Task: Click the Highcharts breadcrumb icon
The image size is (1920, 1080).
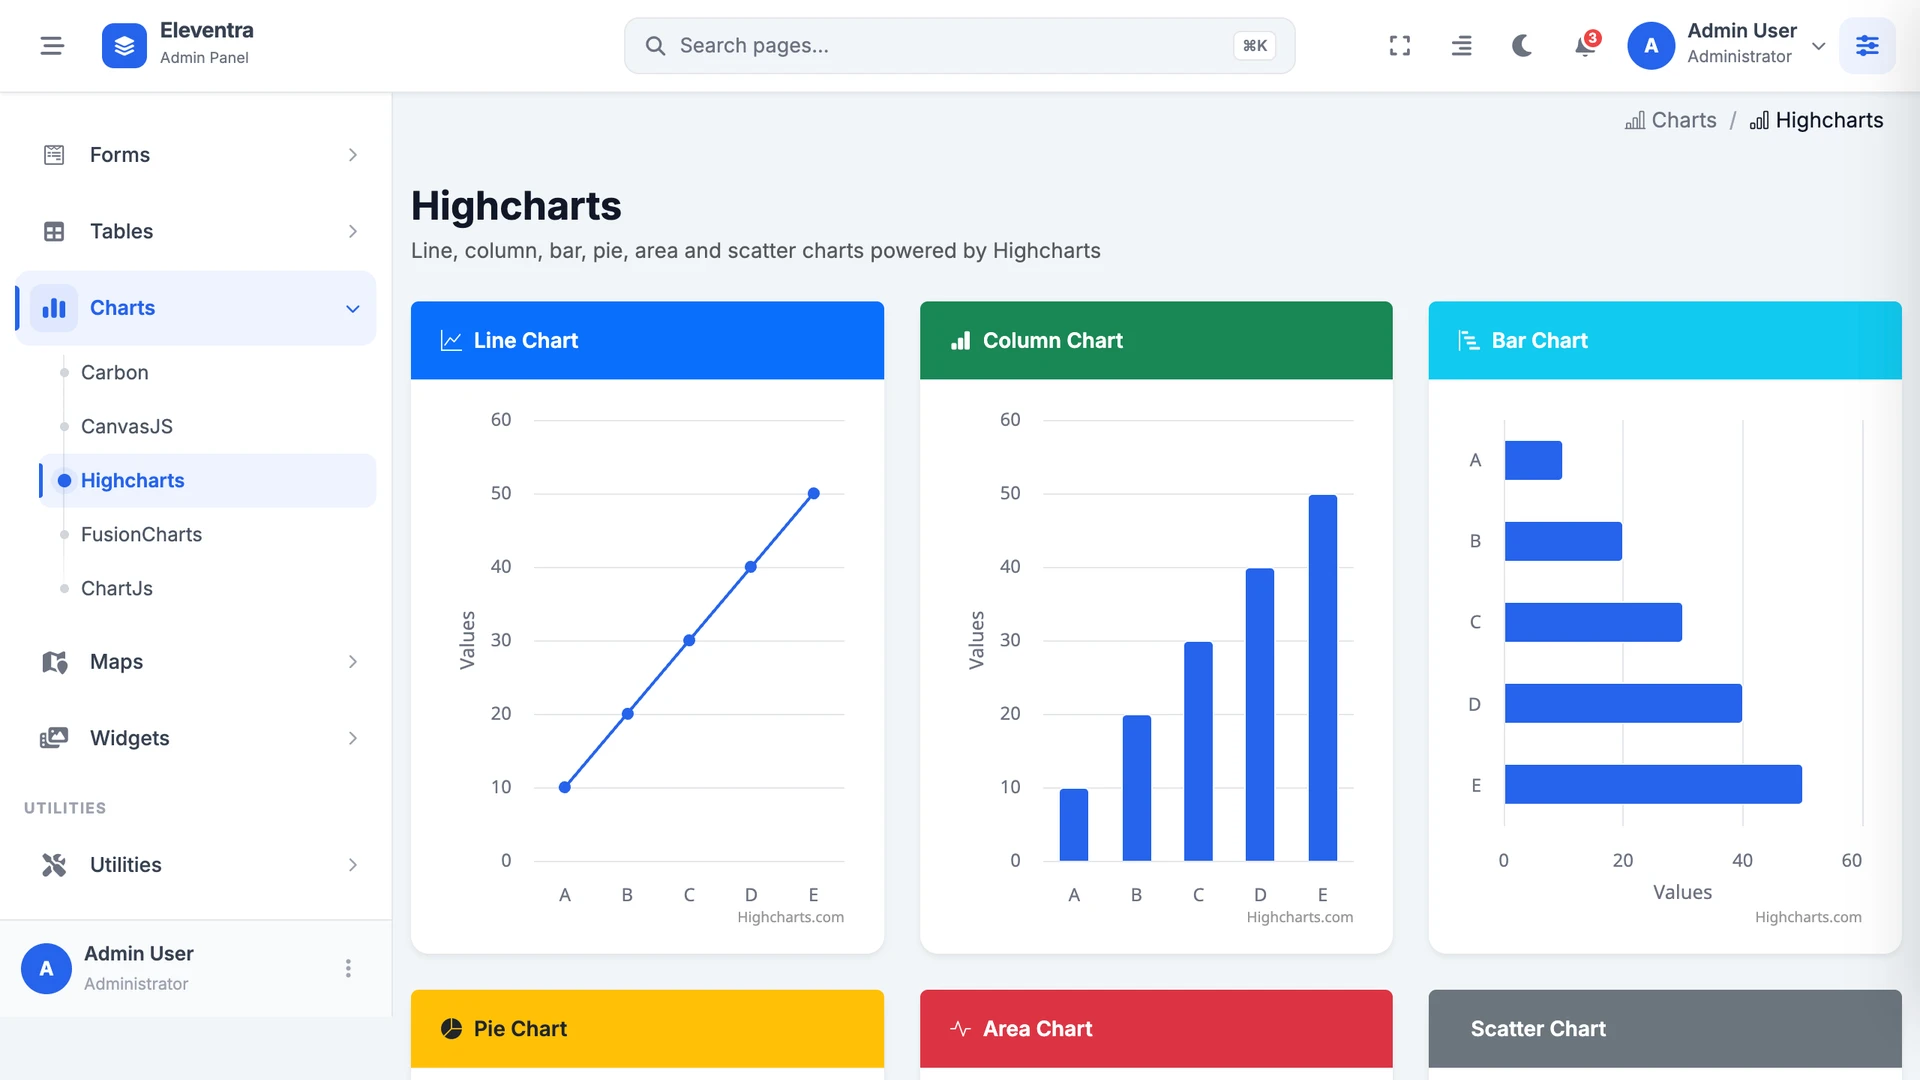Action: [1759, 121]
